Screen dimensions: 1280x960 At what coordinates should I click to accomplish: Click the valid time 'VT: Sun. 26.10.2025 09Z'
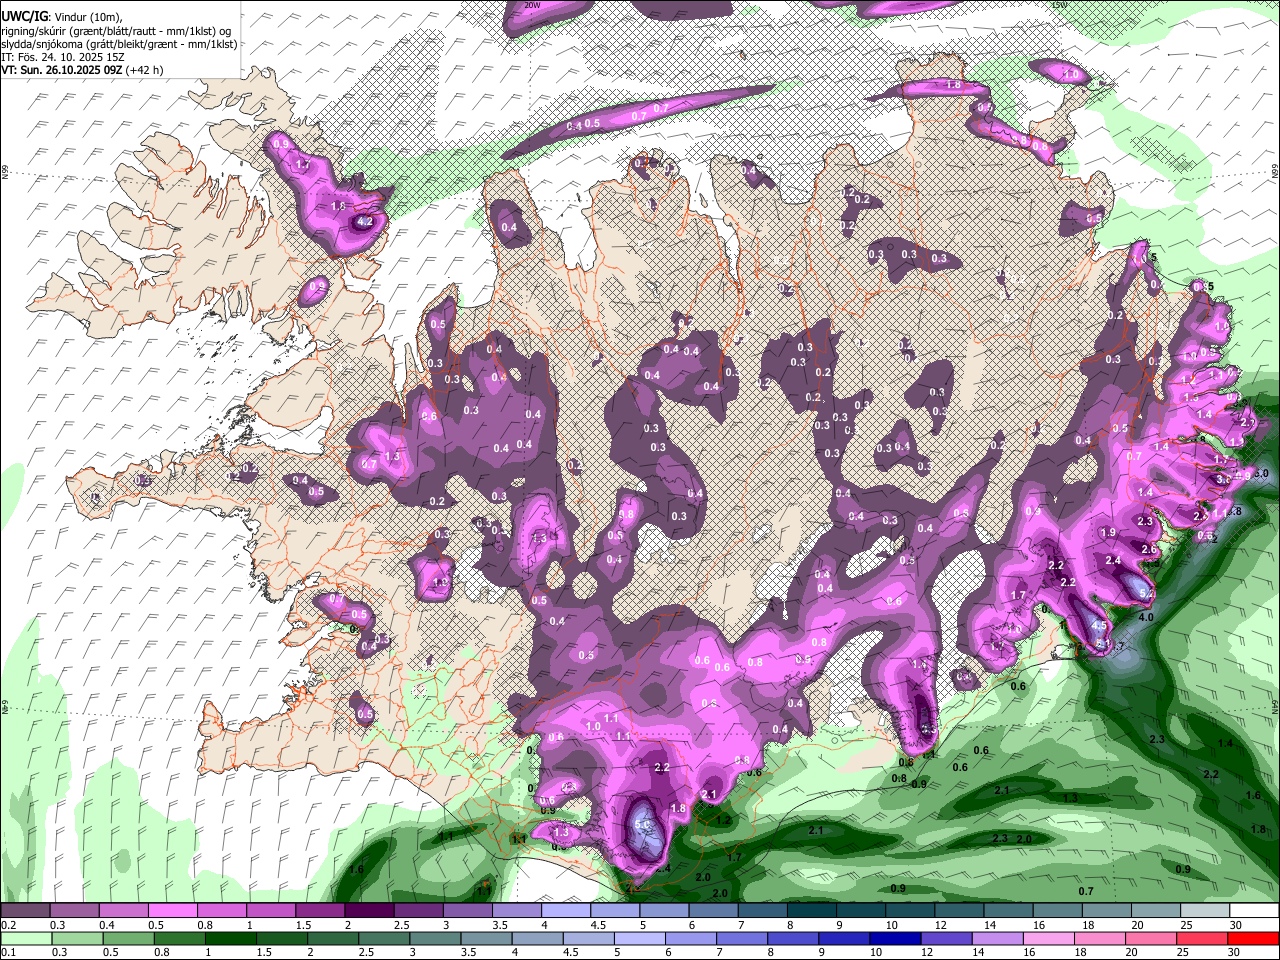62,70
